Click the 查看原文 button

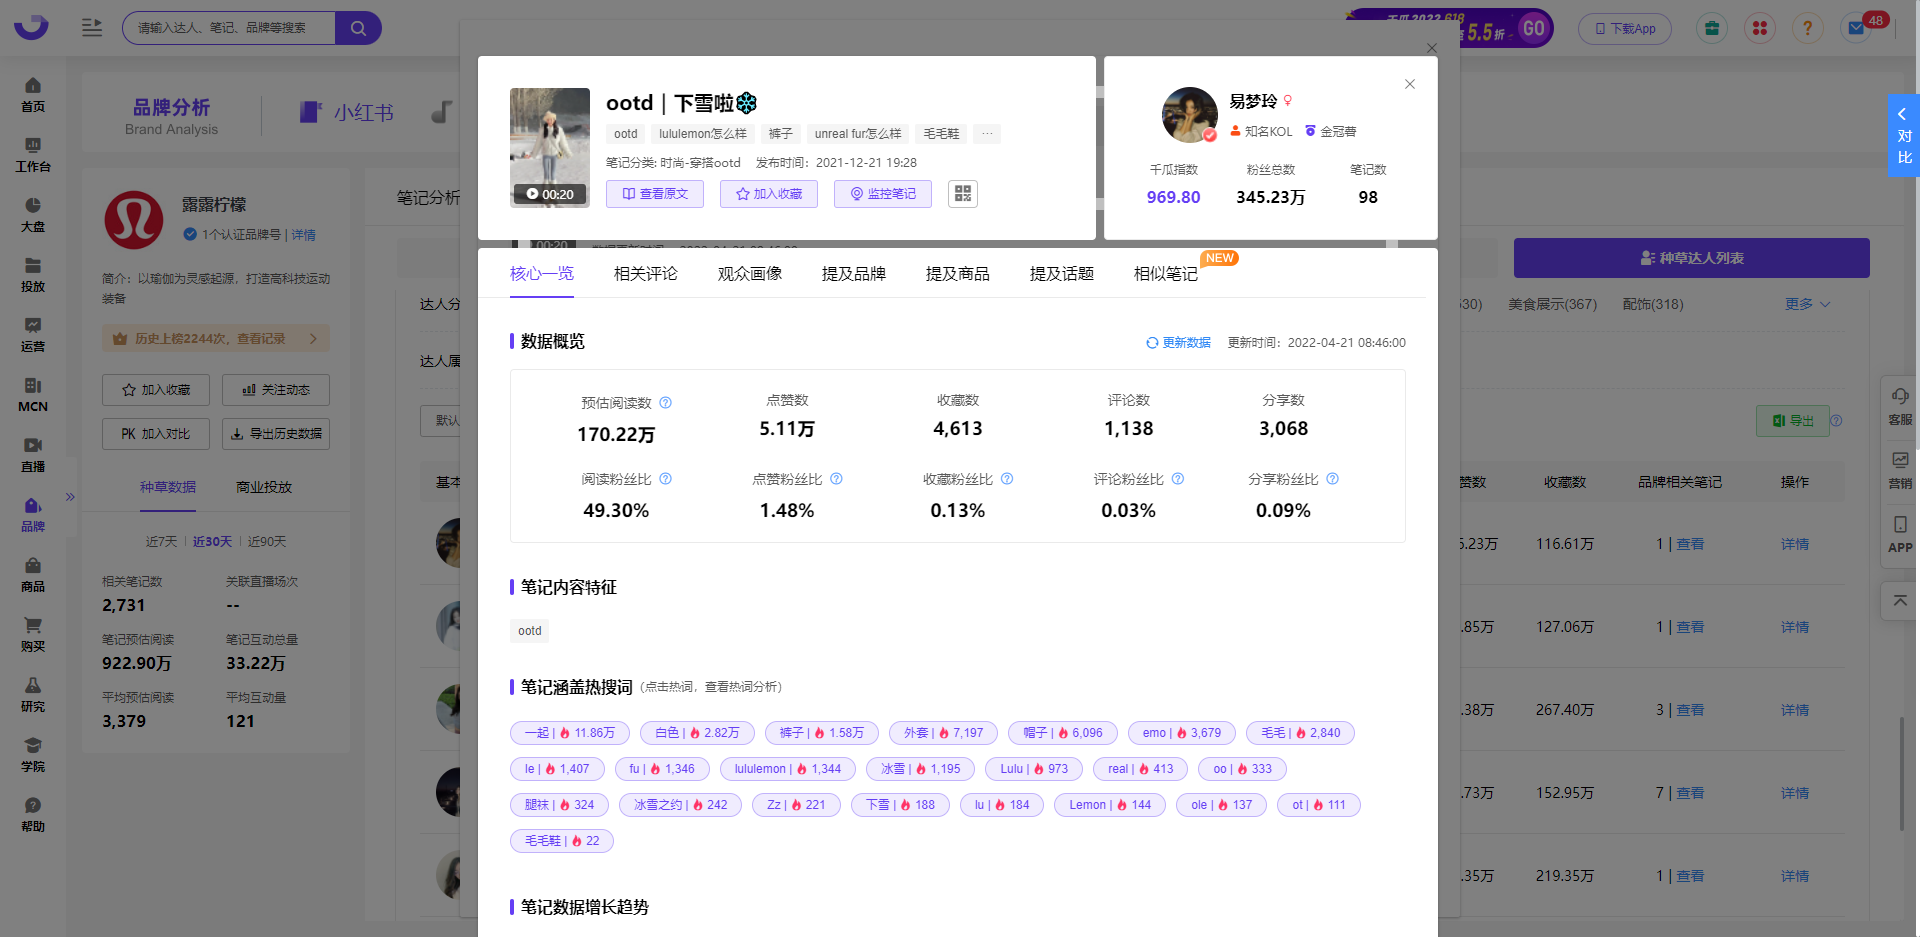pyautogui.click(x=655, y=194)
